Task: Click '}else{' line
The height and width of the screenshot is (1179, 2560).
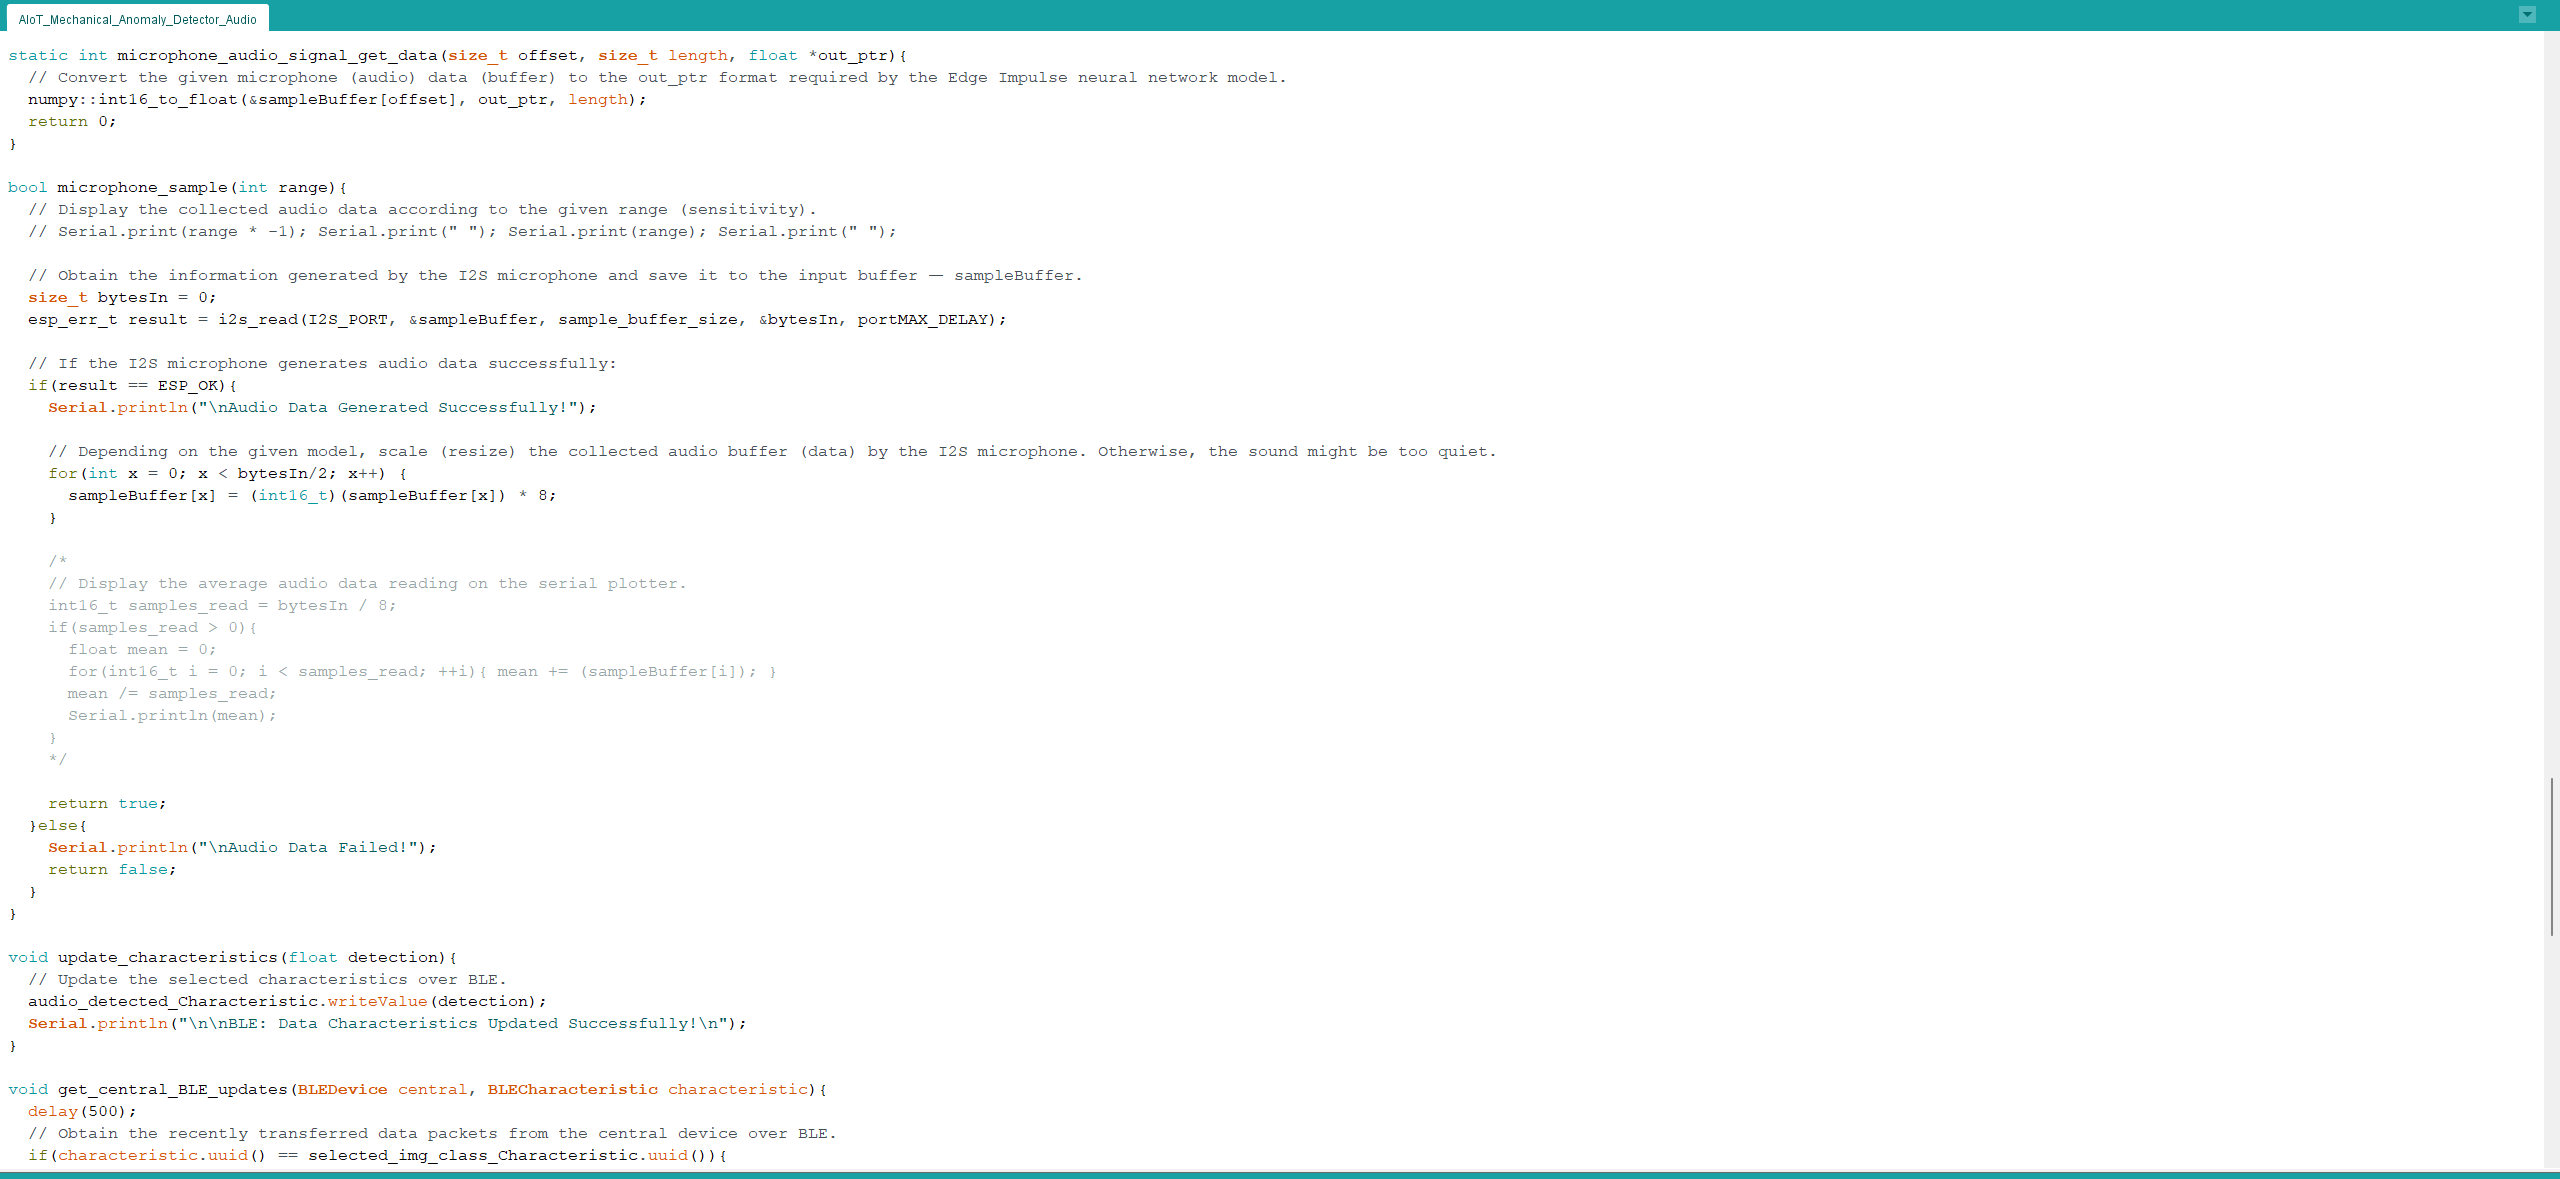Action: (58, 826)
